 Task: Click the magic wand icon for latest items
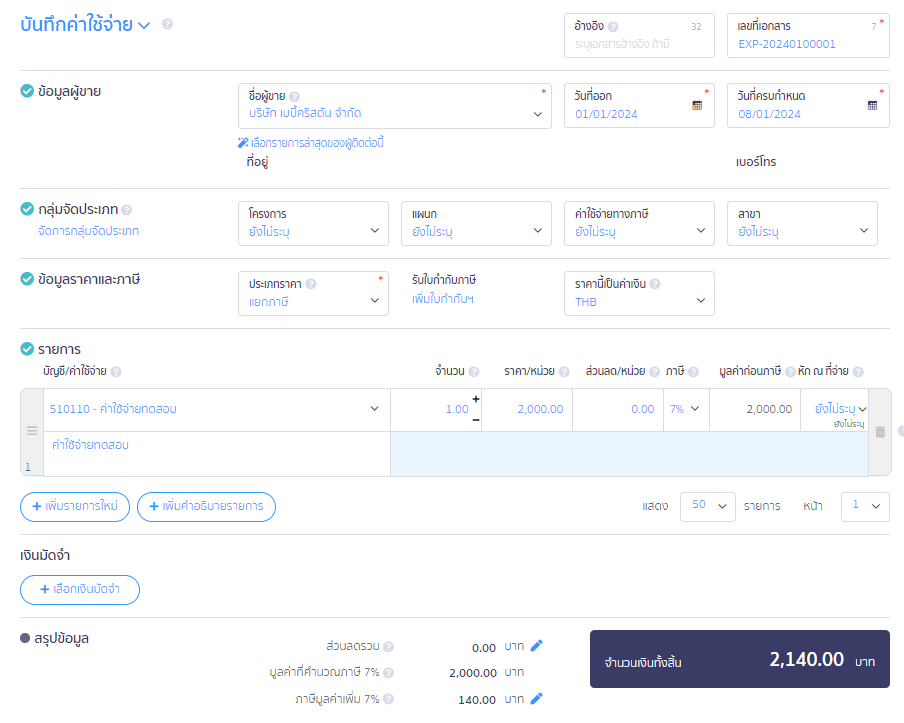pos(243,142)
